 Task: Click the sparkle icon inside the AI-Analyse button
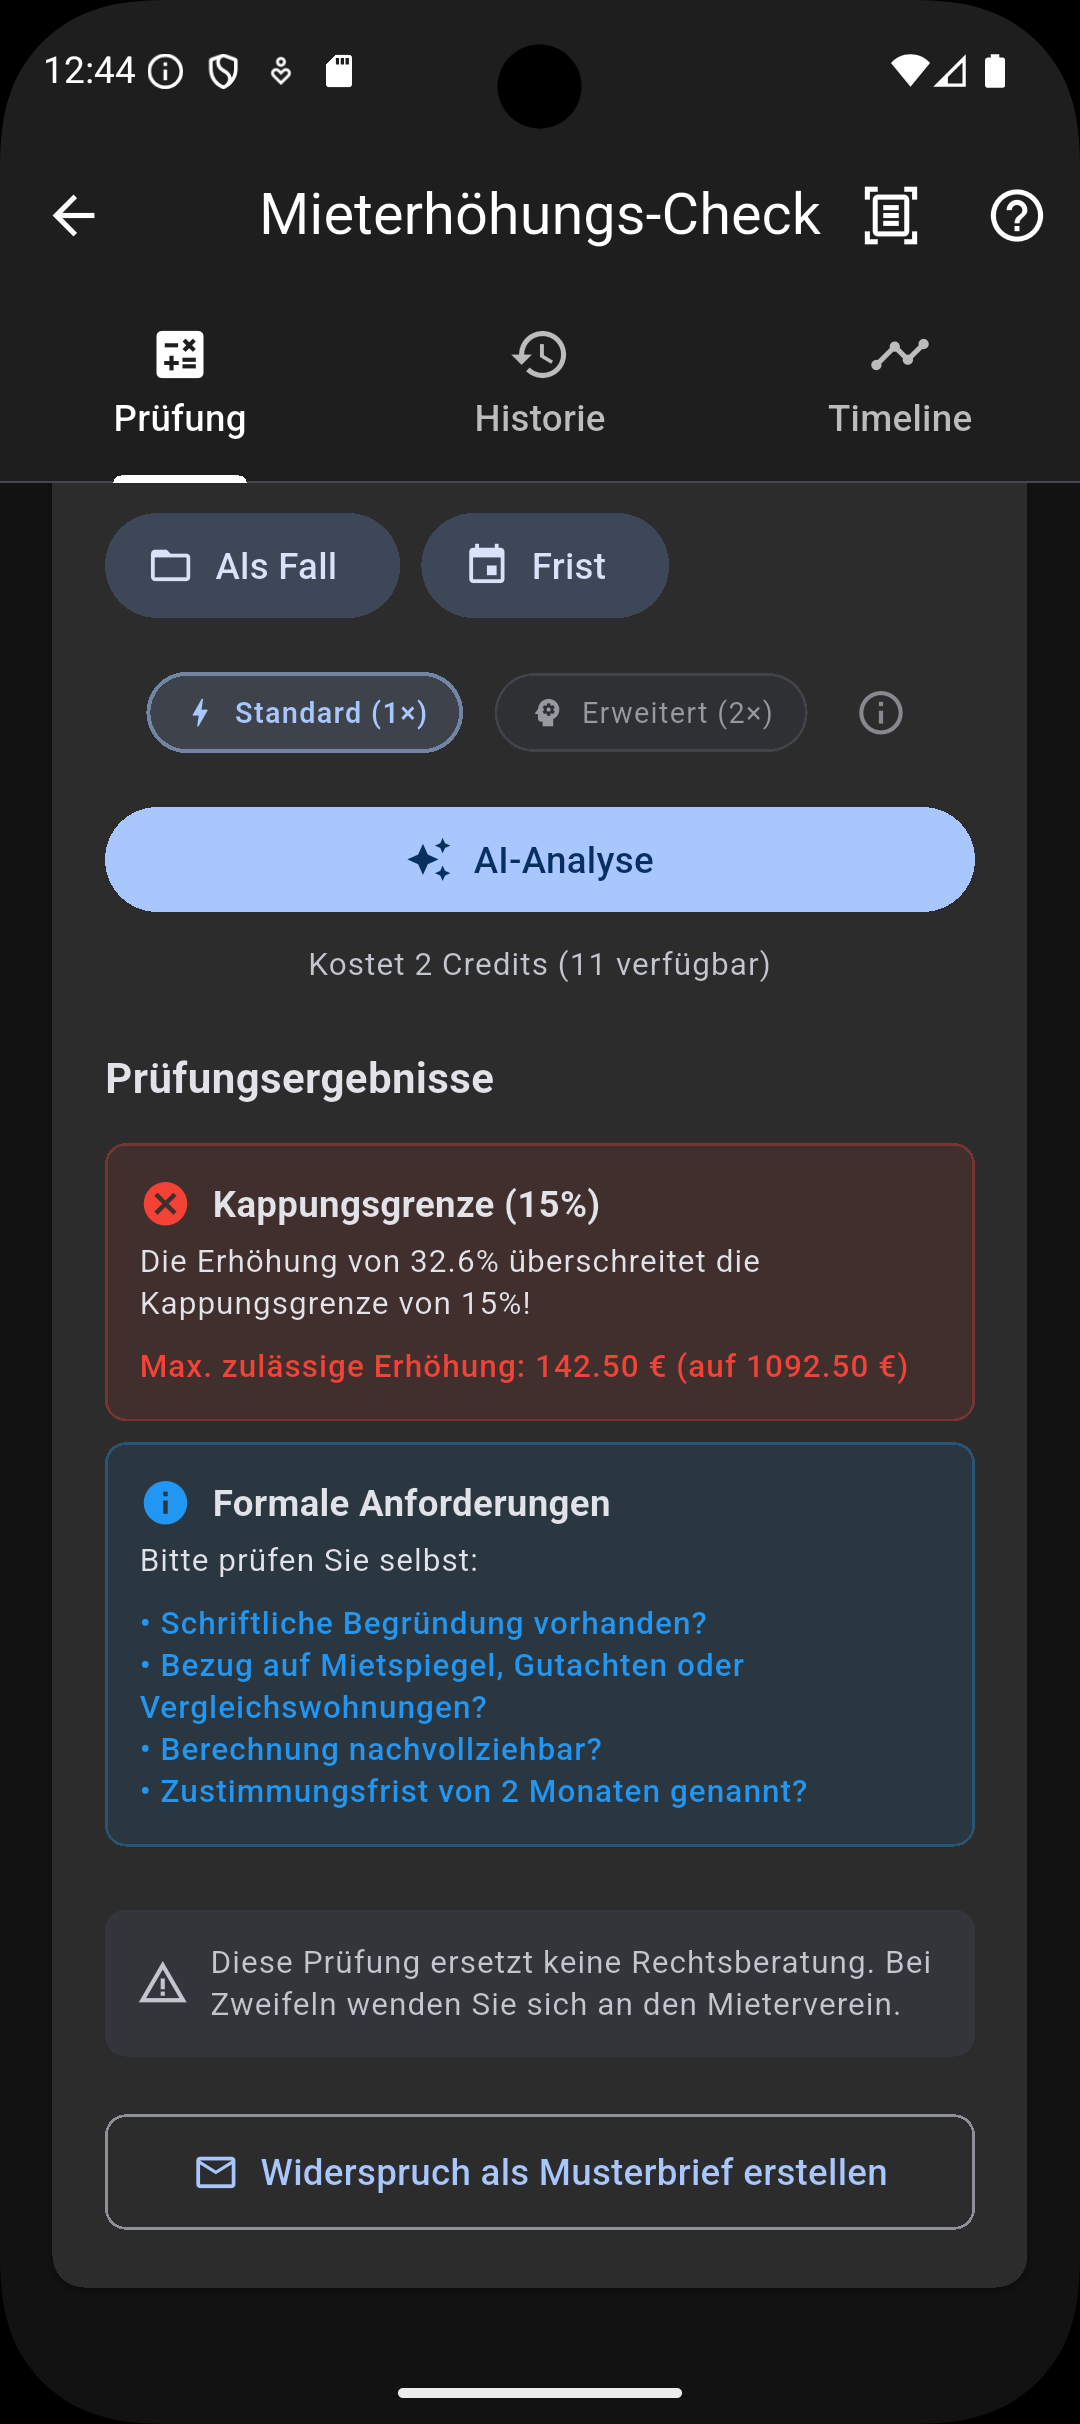pyautogui.click(x=428, y=858)
